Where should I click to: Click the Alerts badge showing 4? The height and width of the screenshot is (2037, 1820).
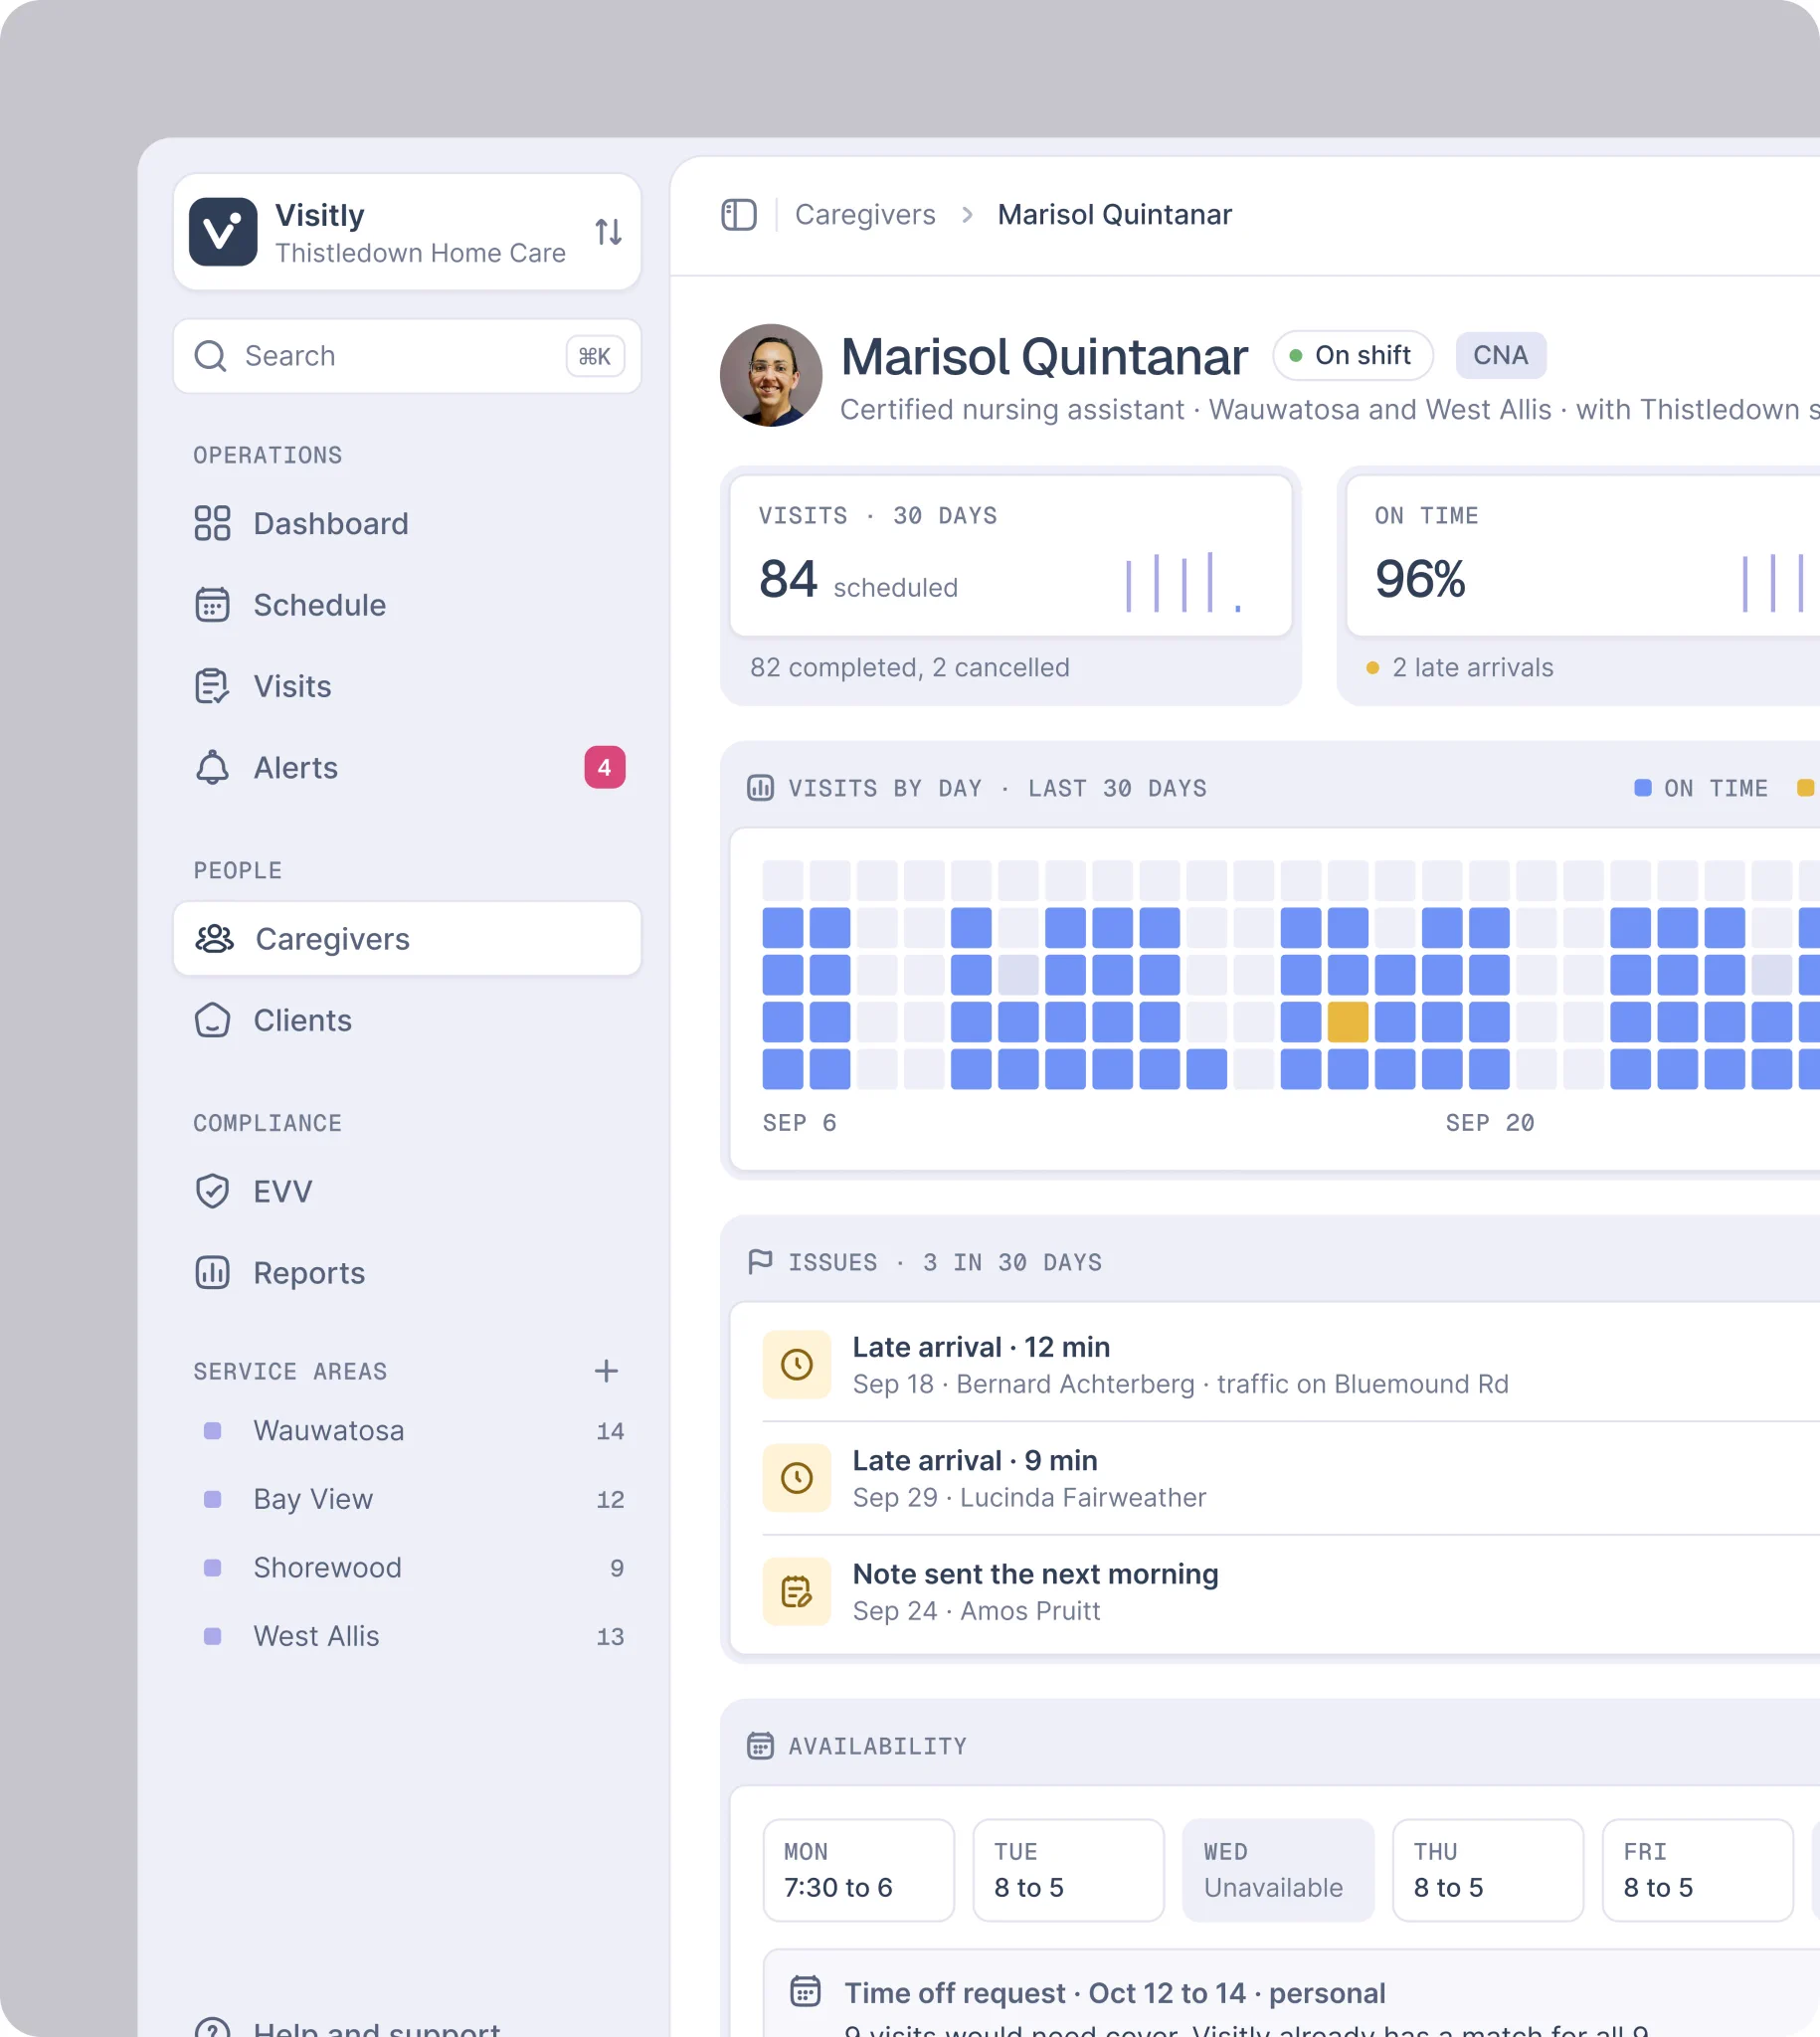pyautogui.click(x=605, y=767)
